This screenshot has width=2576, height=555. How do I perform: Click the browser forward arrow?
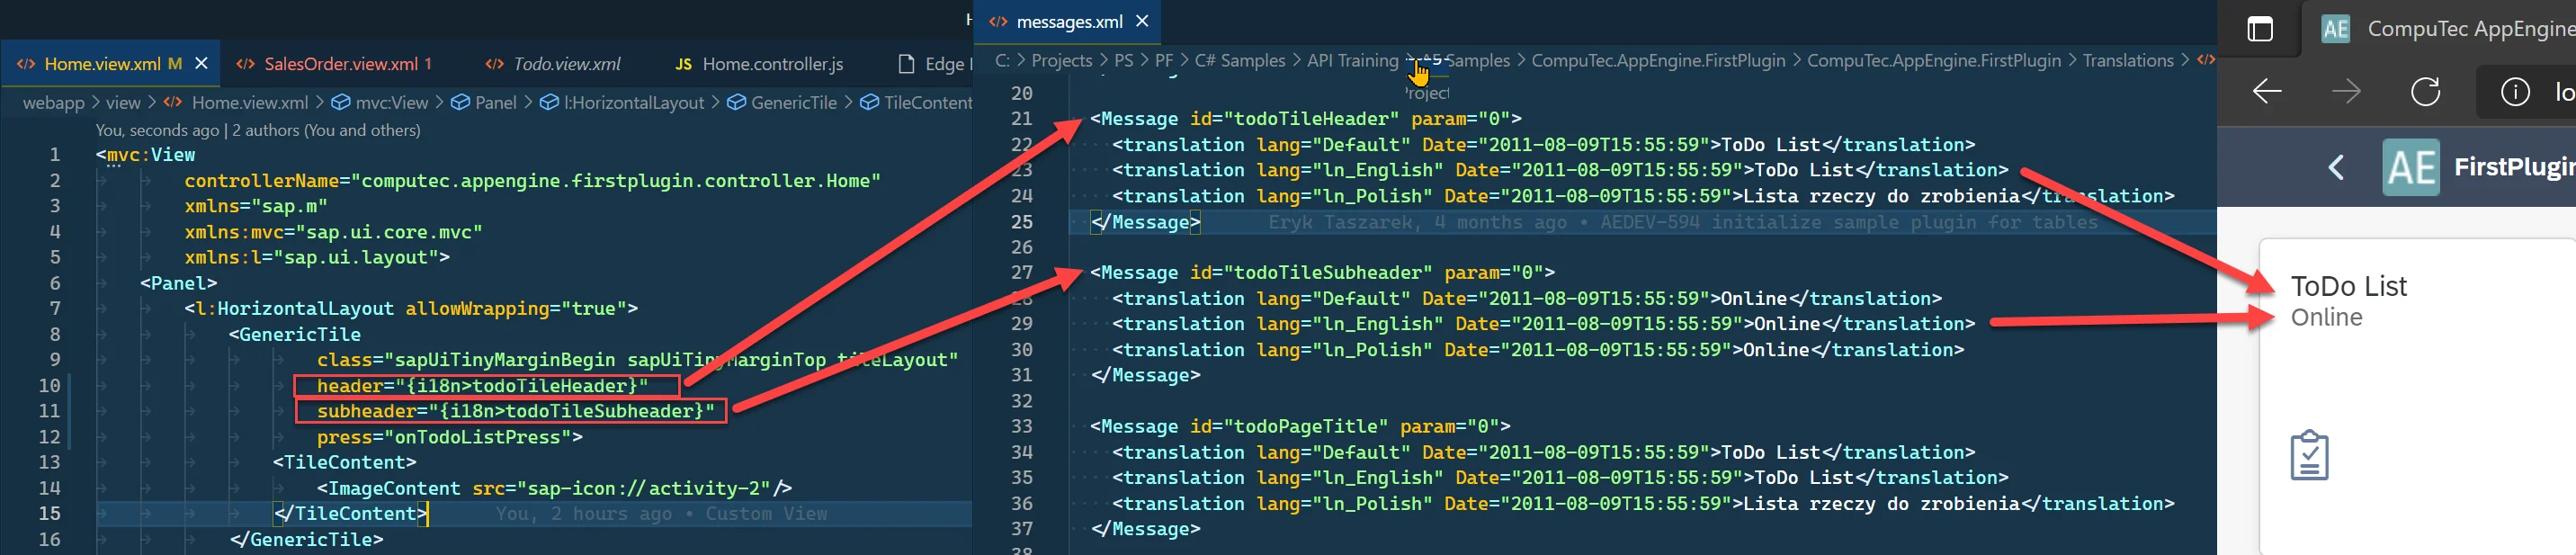coord(2345,92)
